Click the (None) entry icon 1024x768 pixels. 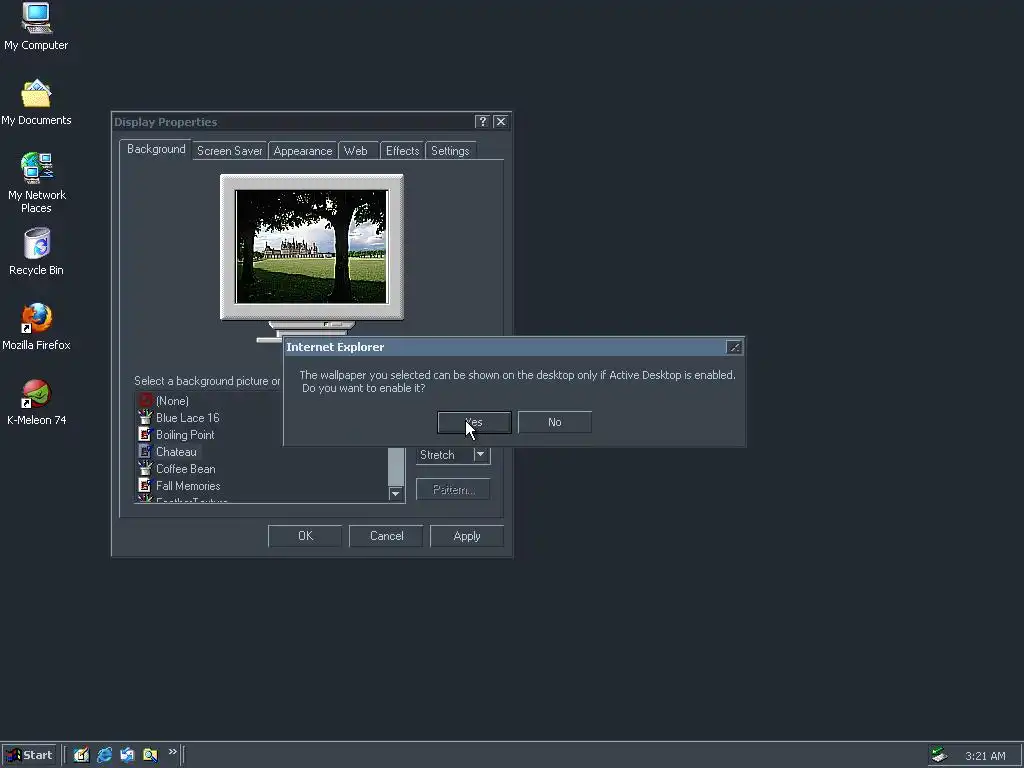click(x=146, y=400)
